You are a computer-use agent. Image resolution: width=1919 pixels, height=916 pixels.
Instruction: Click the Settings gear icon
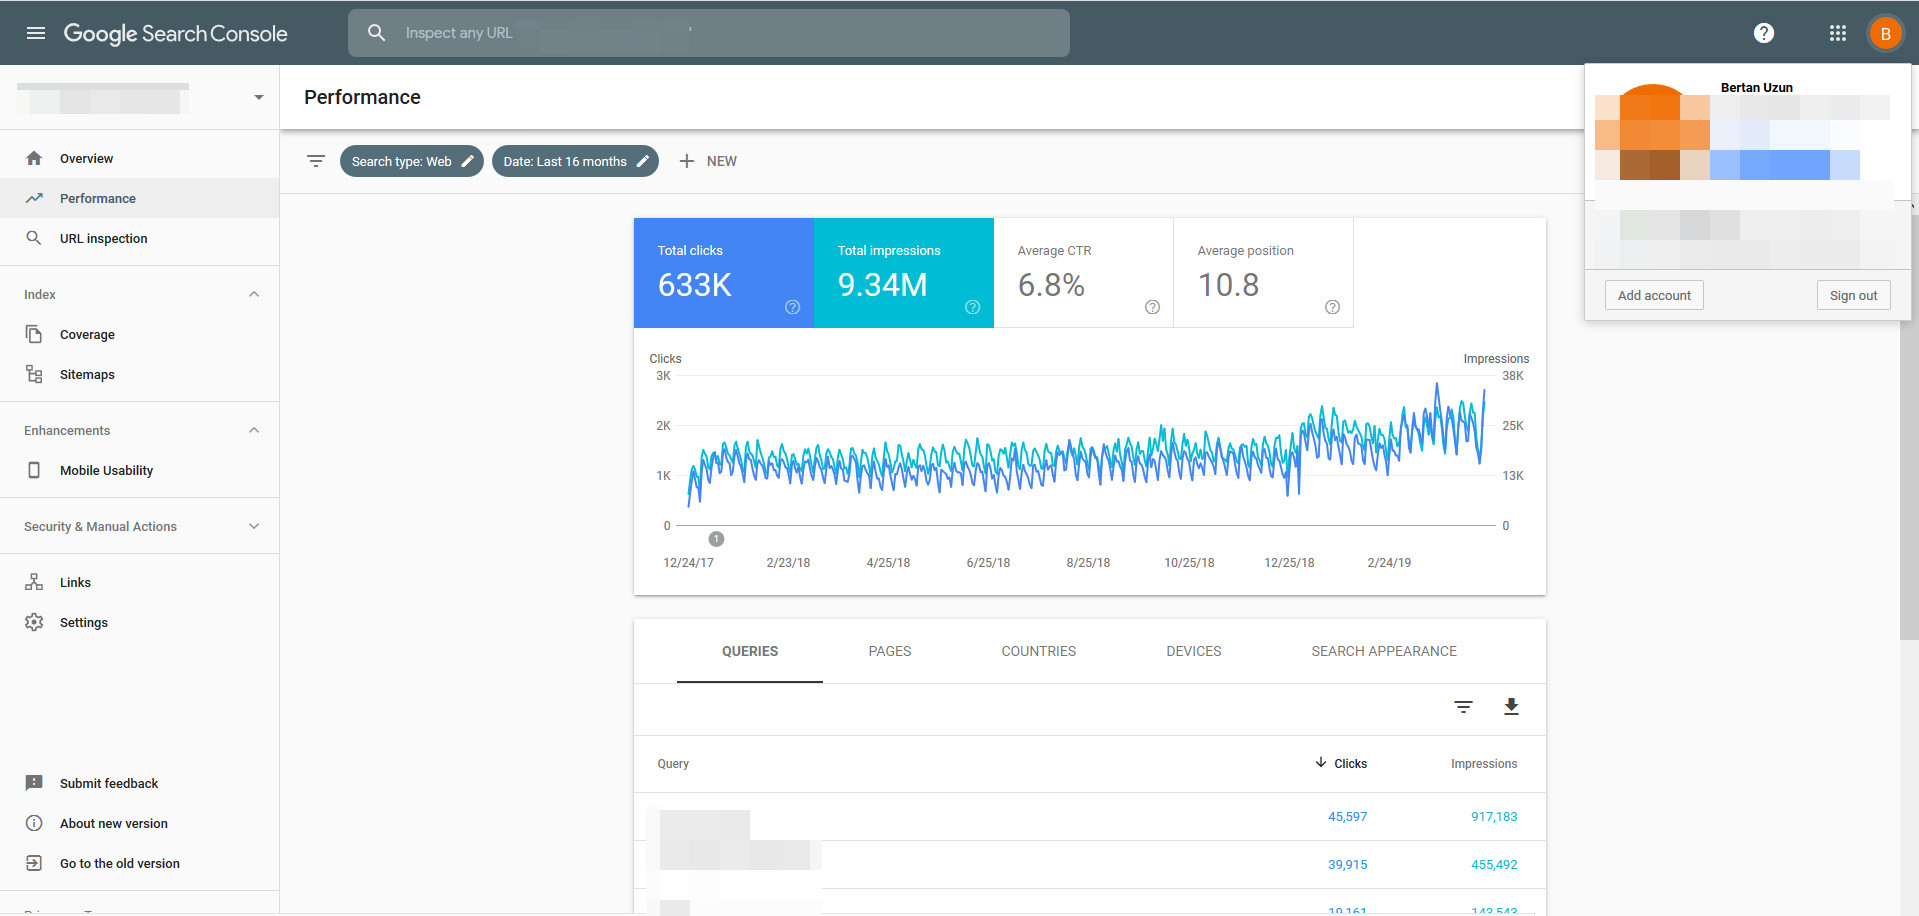point(34,622)
